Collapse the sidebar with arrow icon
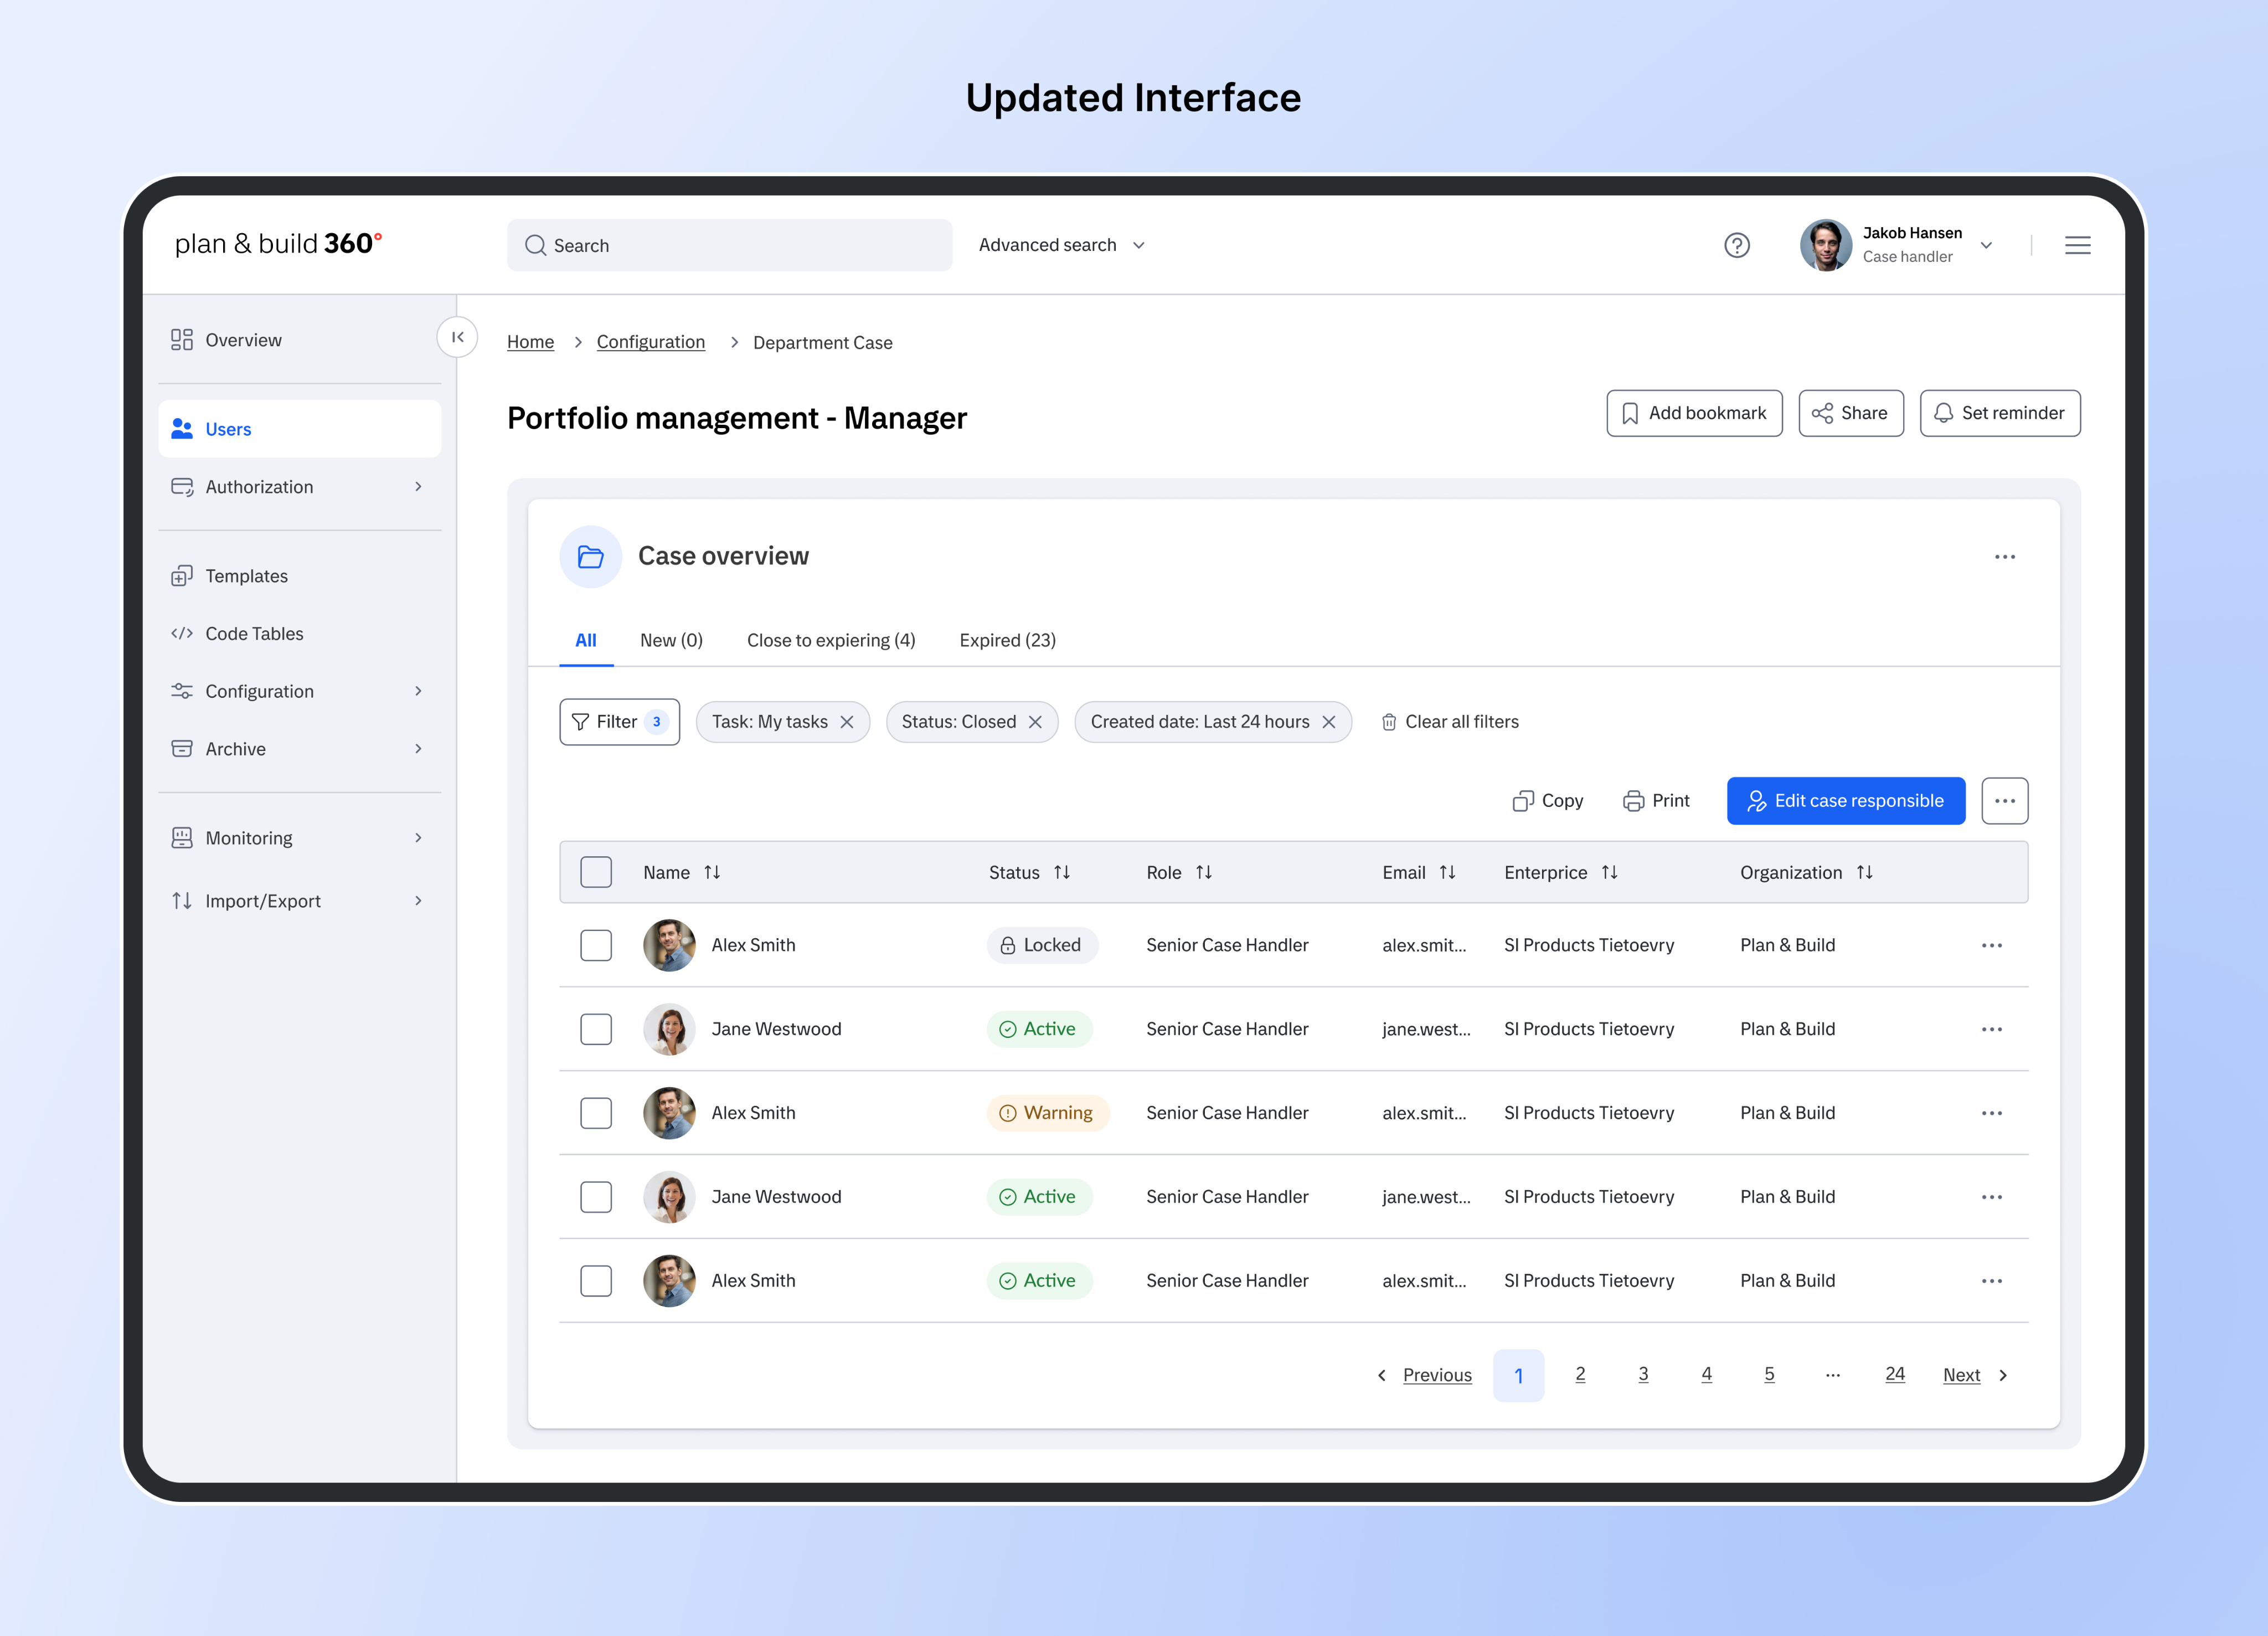This screenshot has width=2268, height=1636. (457, 337)
